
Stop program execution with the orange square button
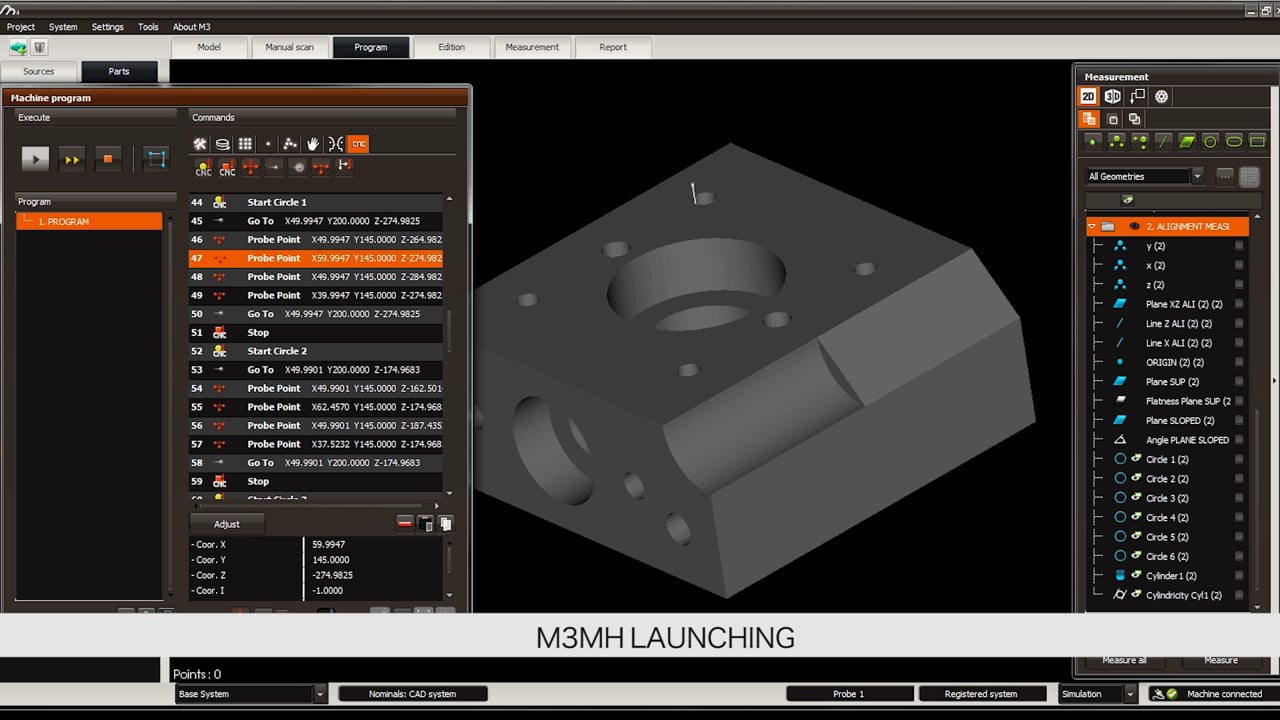(108, 158)
